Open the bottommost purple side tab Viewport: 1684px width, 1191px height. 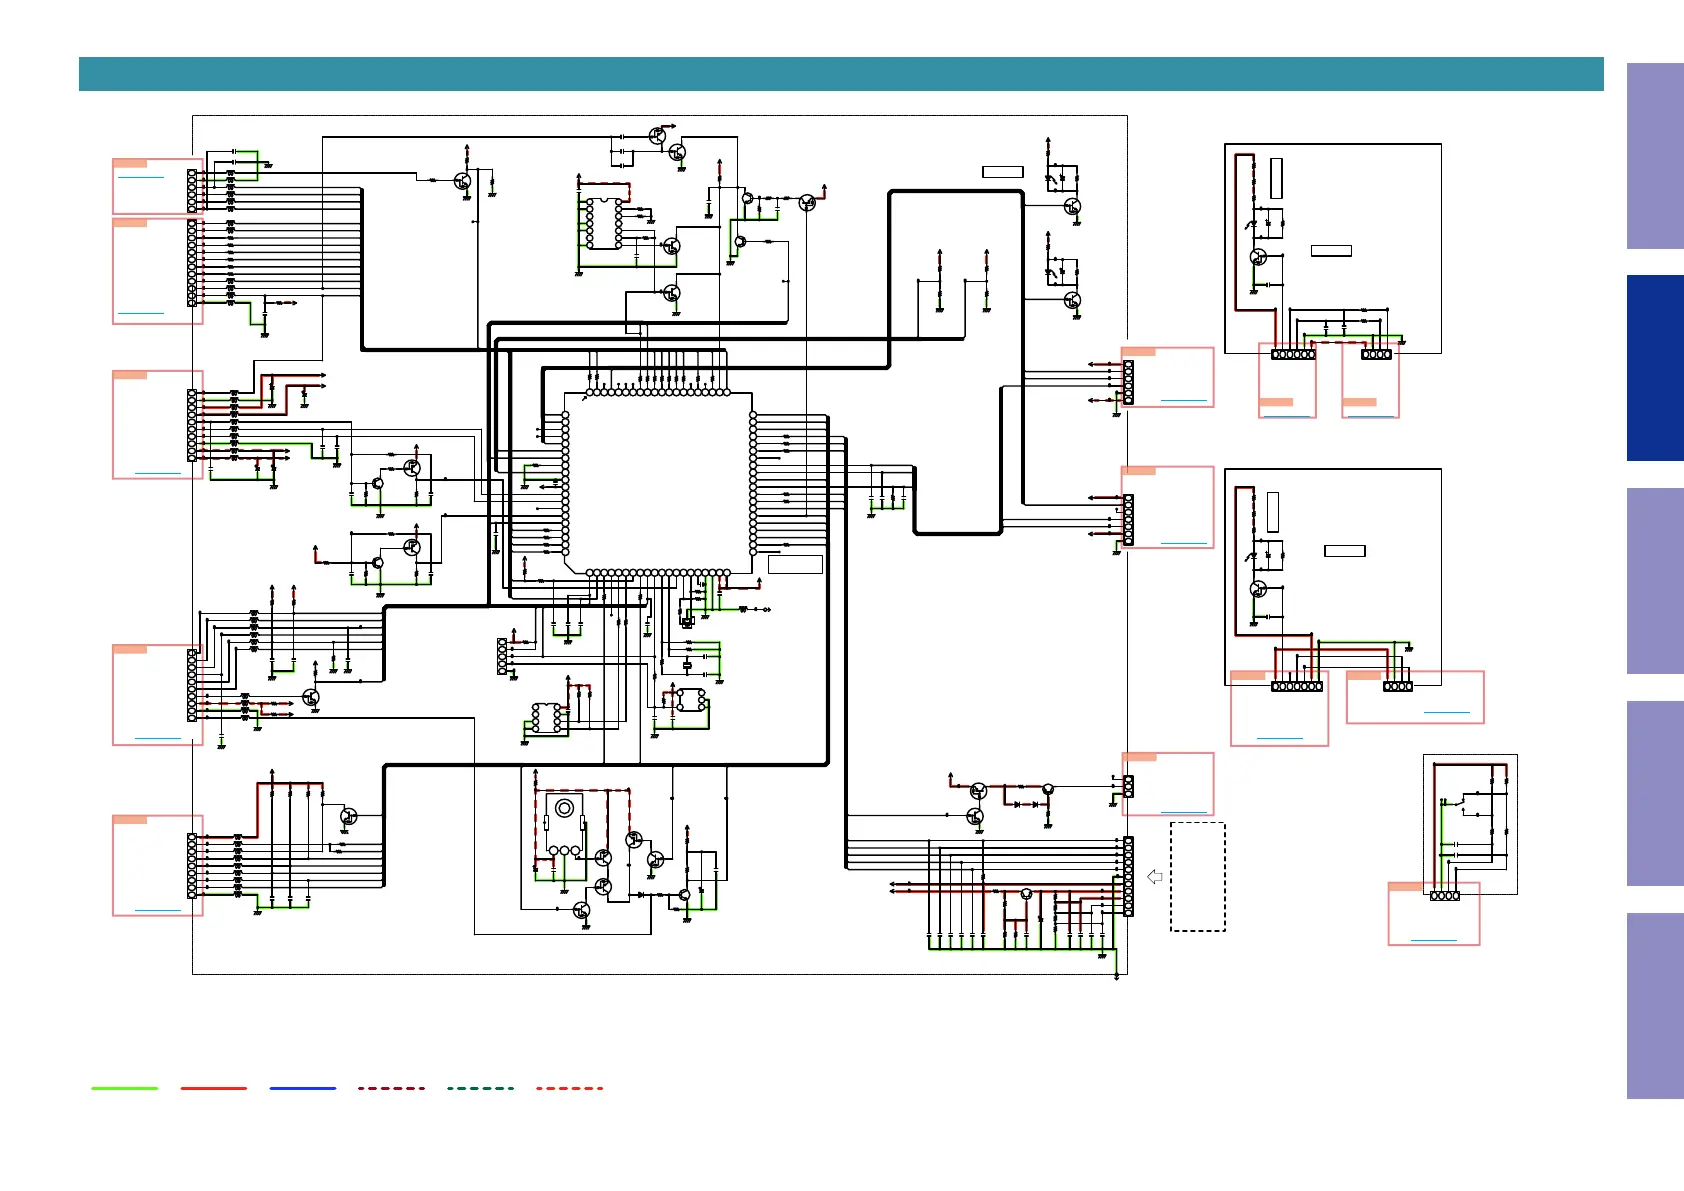[1655, 1006]
